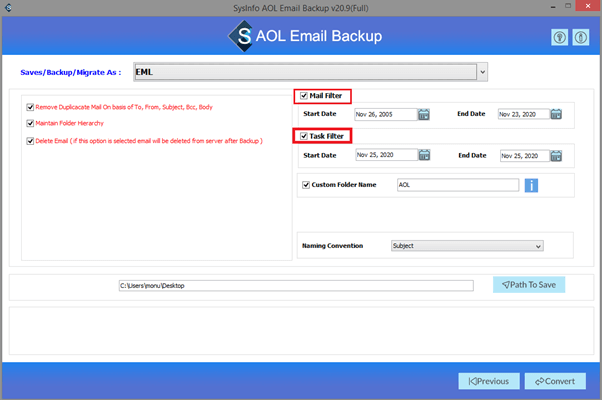Click the Custom Folder Name field containing AOL
The width and height of the screenshot is (602, 400).
coord(458,185)
